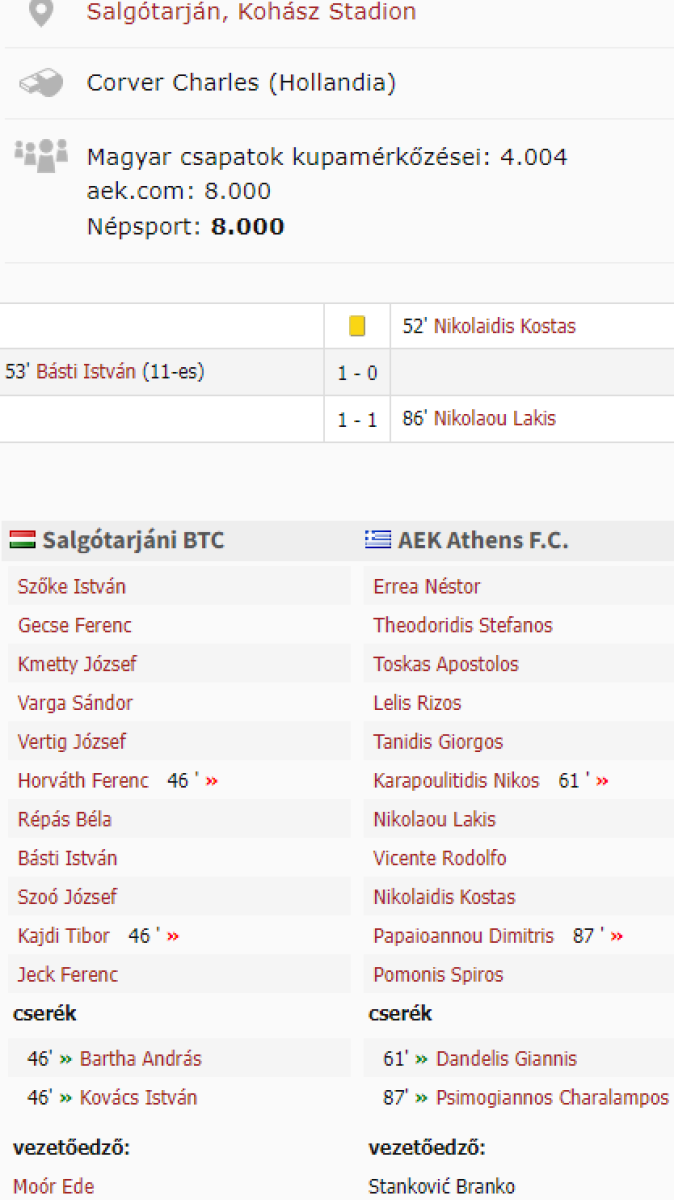Open Salgótarján, Kohász Stadion link
The width and height of the screenshot is (674, 1200).
(251, 13)
